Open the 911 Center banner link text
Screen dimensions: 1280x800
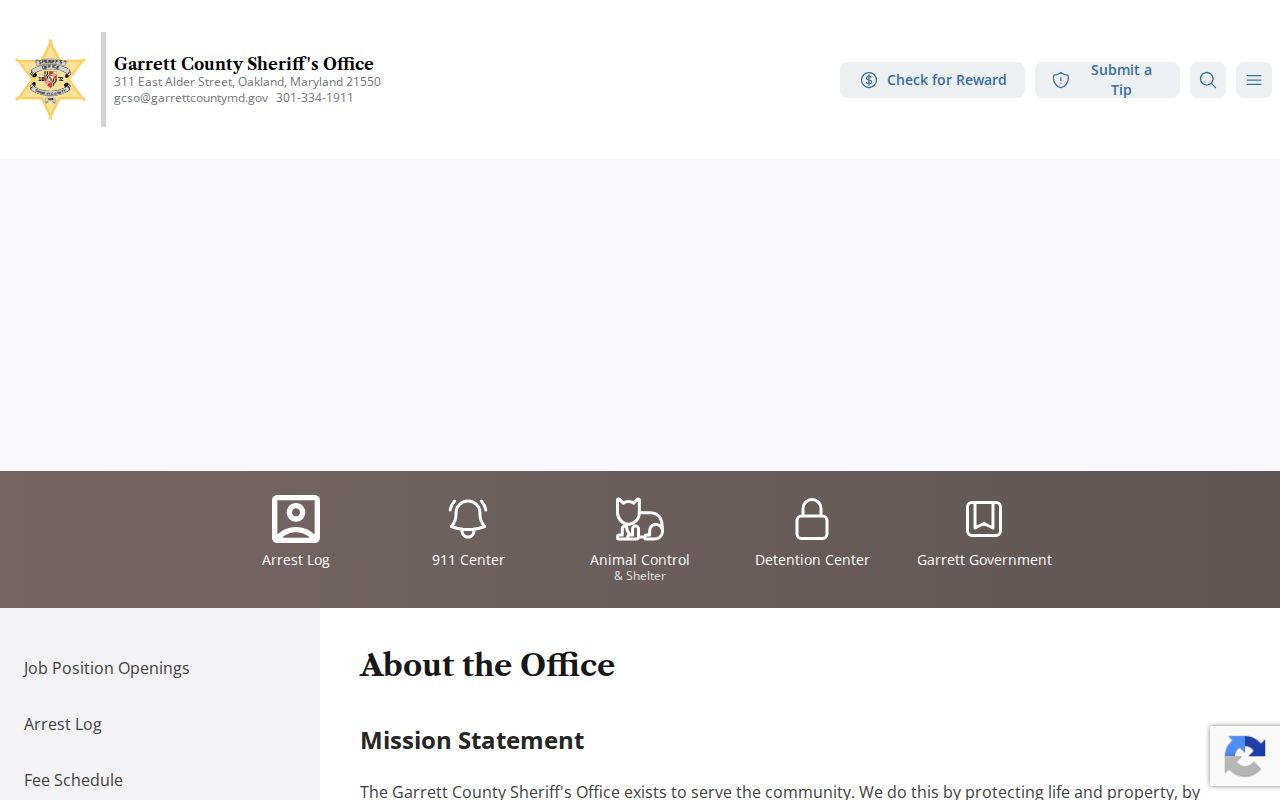coord(468,560)
